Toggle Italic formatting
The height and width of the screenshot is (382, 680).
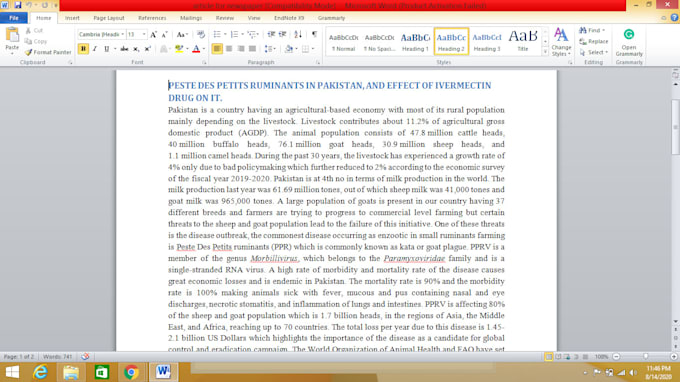pos(95,49)
